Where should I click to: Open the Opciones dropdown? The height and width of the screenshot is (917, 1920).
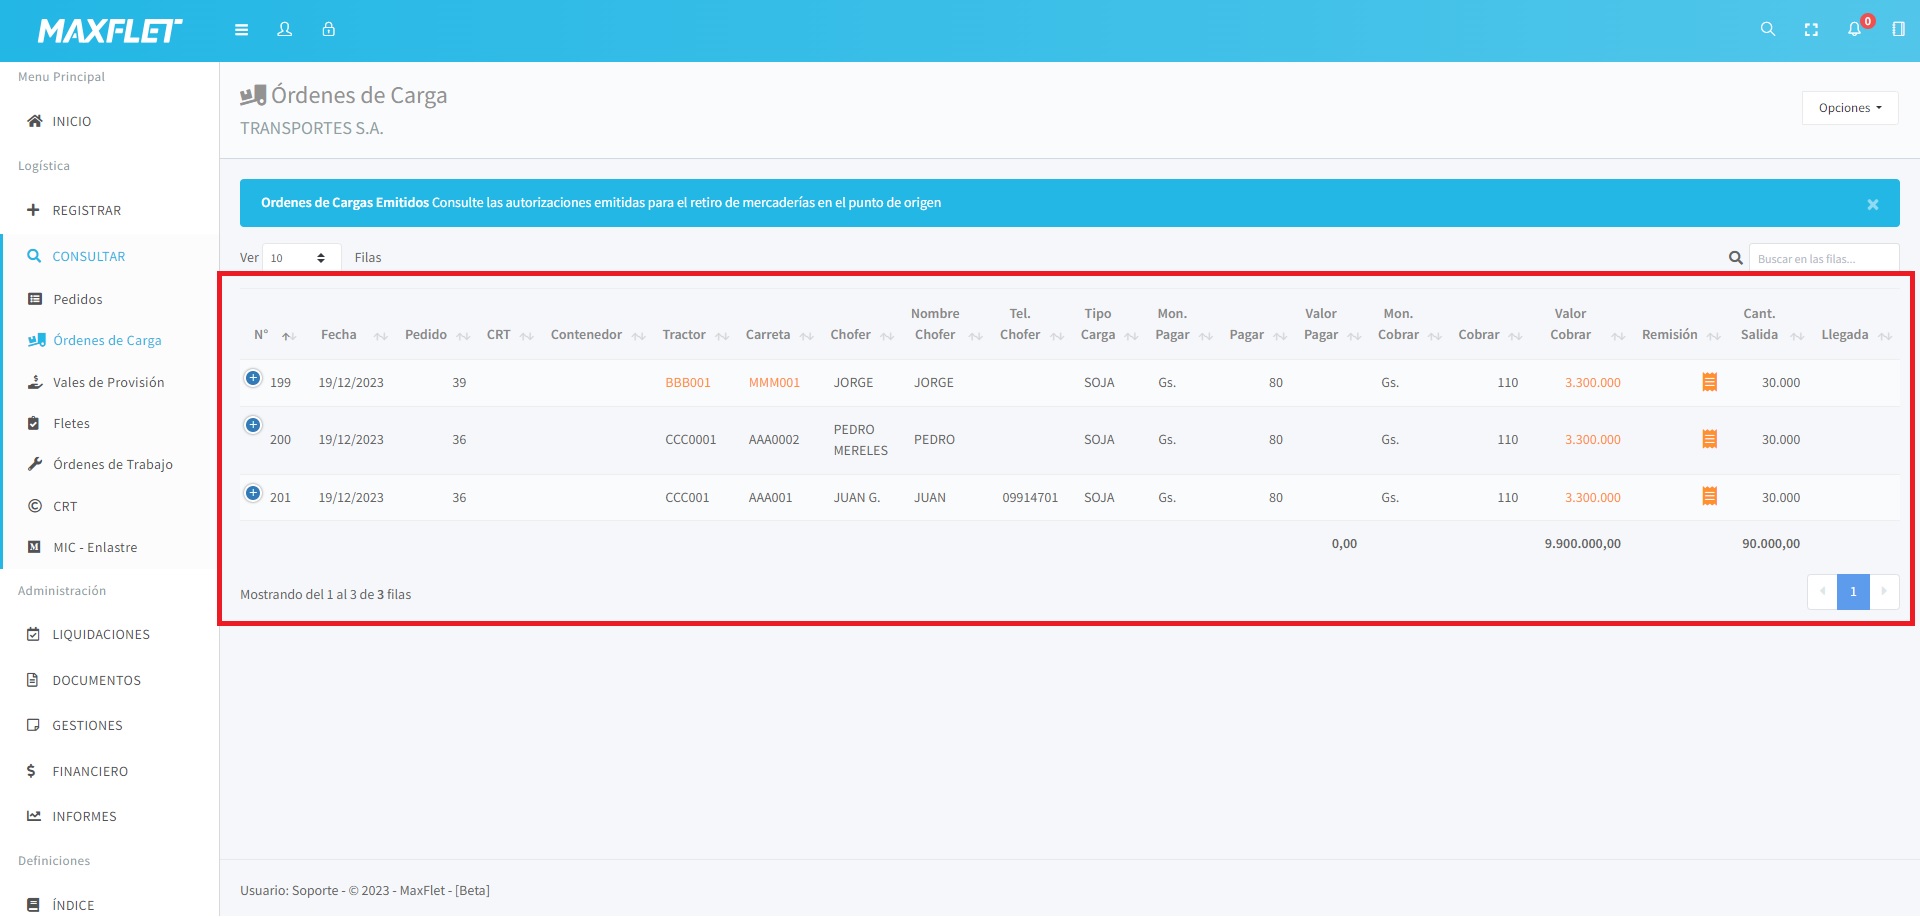click(1849, 108)
